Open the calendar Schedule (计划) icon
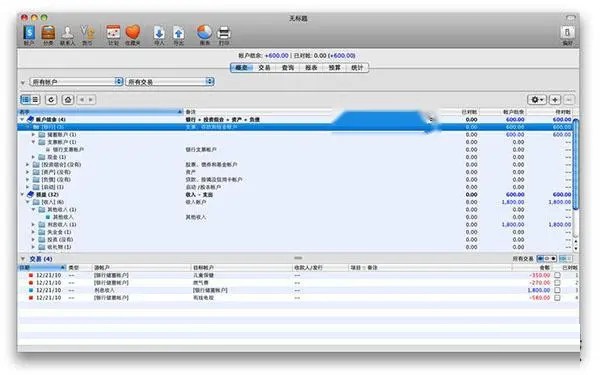The image size is (600, 375). pyautogui.click(x=113, y=34)
